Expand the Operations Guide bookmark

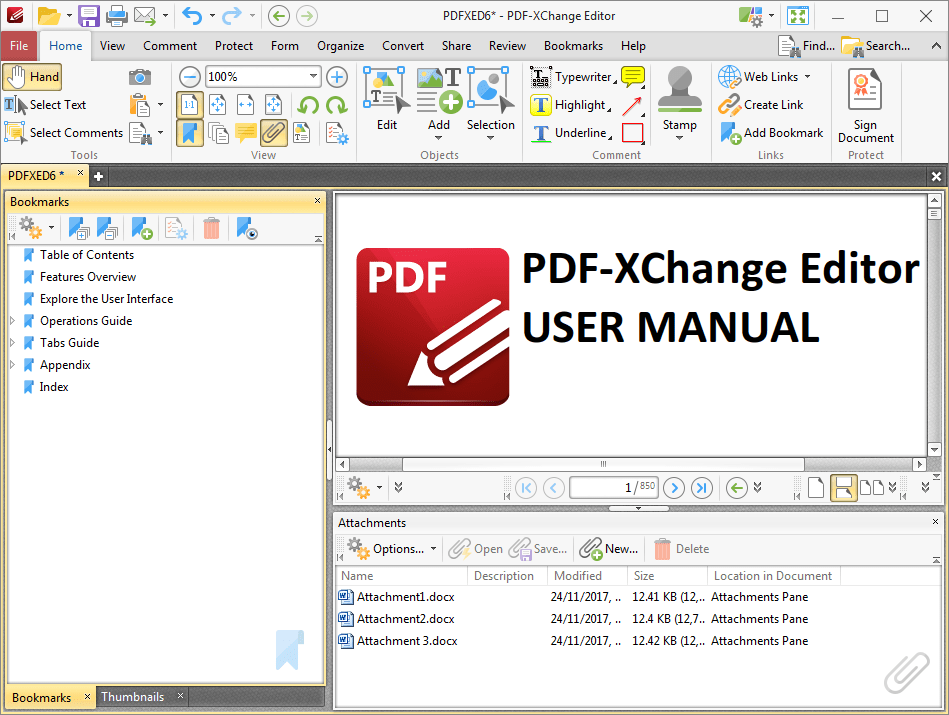[12, 321]
